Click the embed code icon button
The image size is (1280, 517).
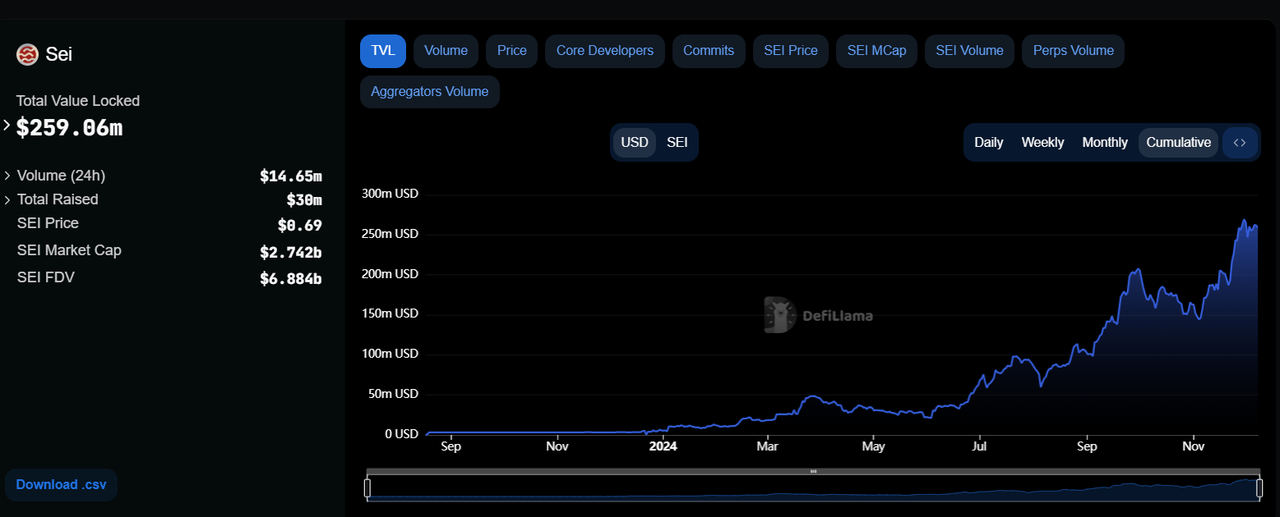[x=1240, y=142]
